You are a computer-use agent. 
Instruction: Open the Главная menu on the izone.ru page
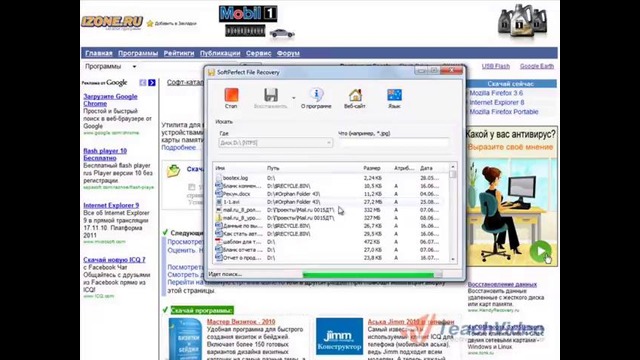point(99,53)
